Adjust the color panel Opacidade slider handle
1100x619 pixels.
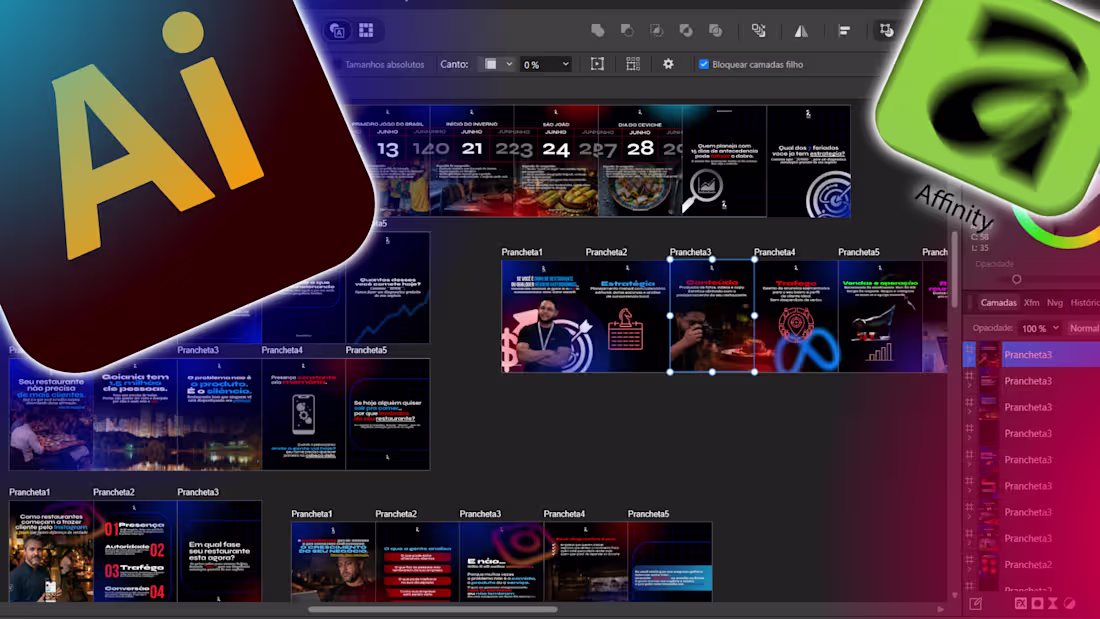pyautogui.click(x=1017, y=279)
